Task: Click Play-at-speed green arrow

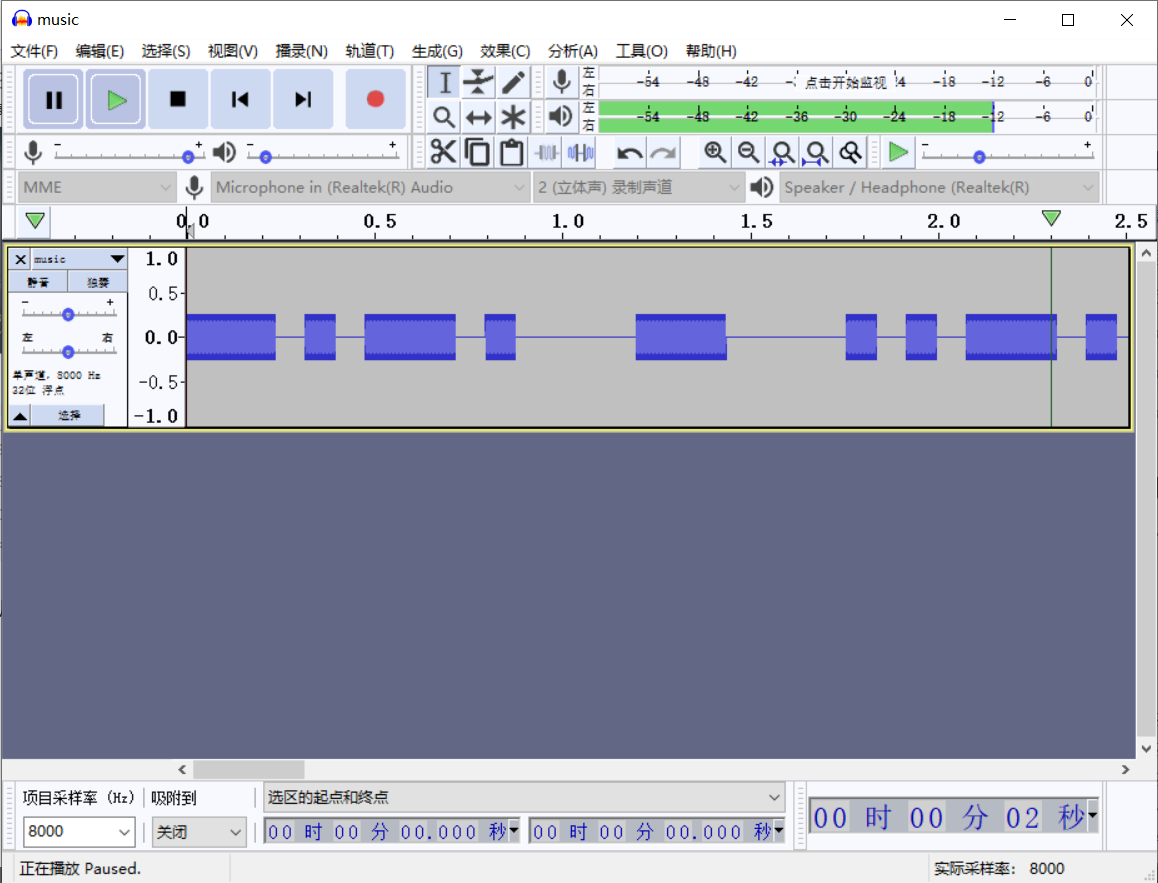Action: pyautogui.click(x=898, y=152)
